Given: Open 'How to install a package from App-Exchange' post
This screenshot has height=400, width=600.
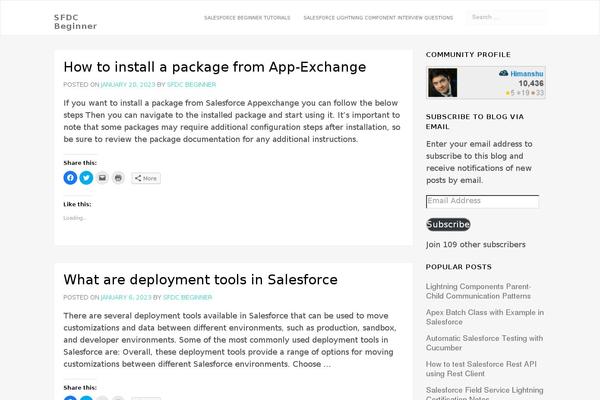Looking at the screenshot, I should [x=215, y=67].
